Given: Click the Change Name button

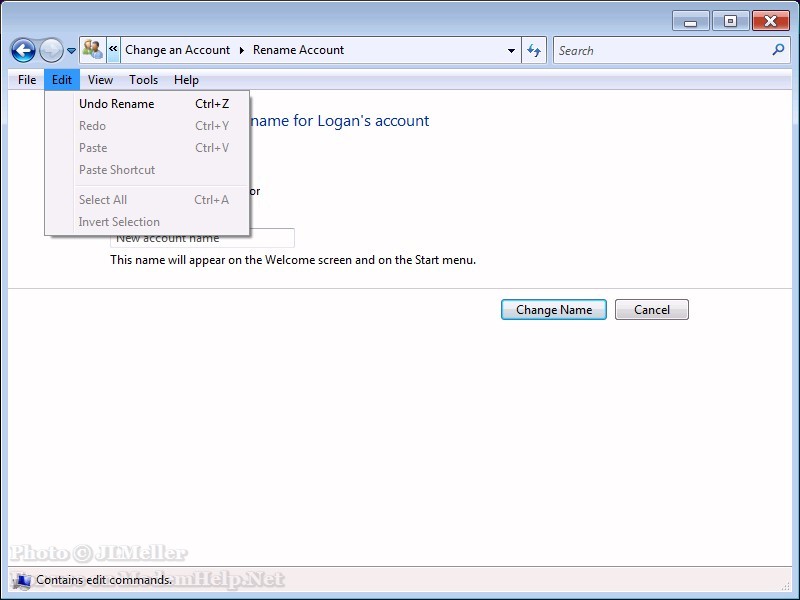Looking at the screenshot, I should (x=554, y=310).
